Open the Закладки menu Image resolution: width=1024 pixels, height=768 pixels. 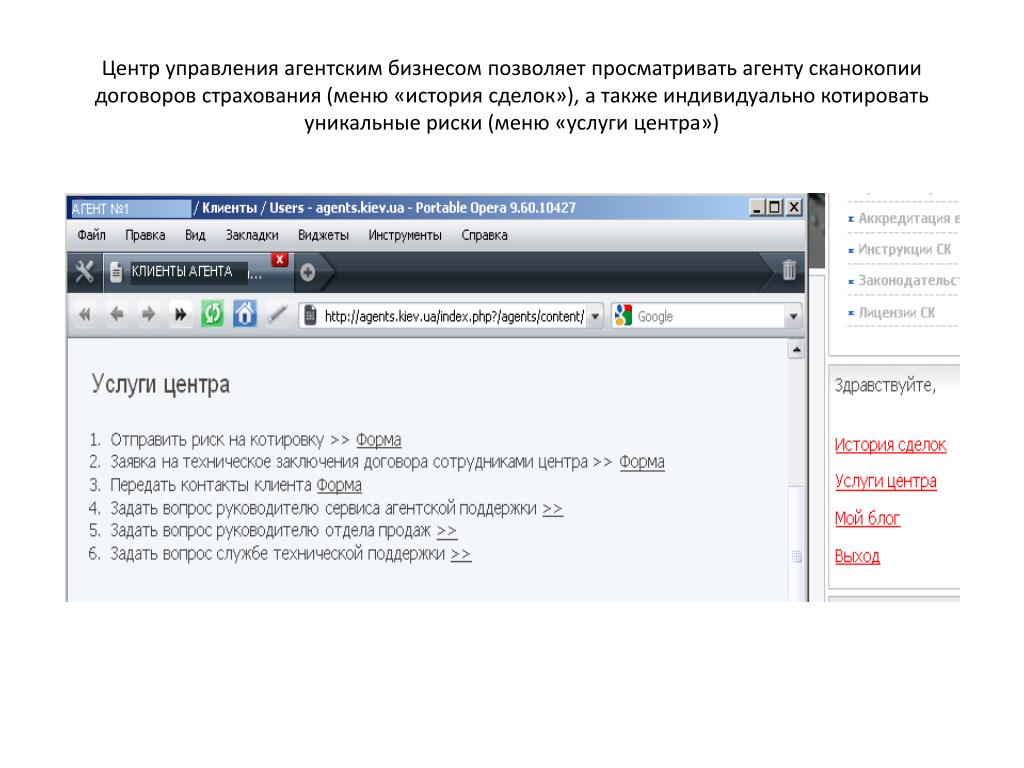[x=252, y=235]
